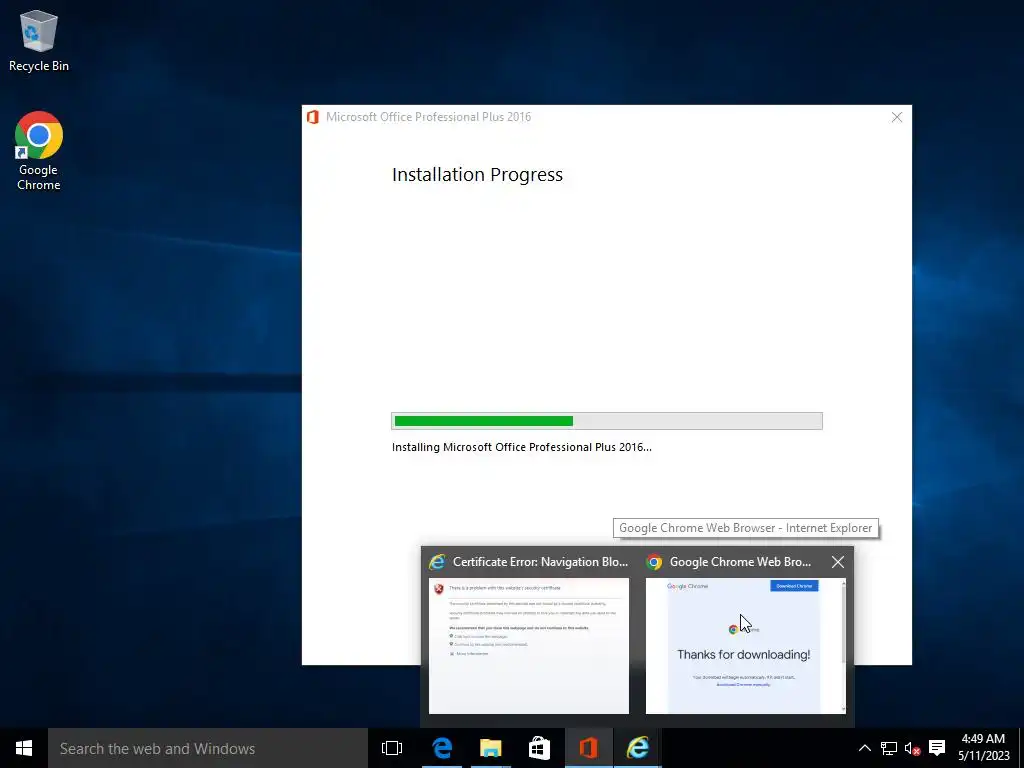The width and height of the screenshot is (1024, 768).
Task: Click the Office logo in installer title bar
Action: tap(313, 117)
